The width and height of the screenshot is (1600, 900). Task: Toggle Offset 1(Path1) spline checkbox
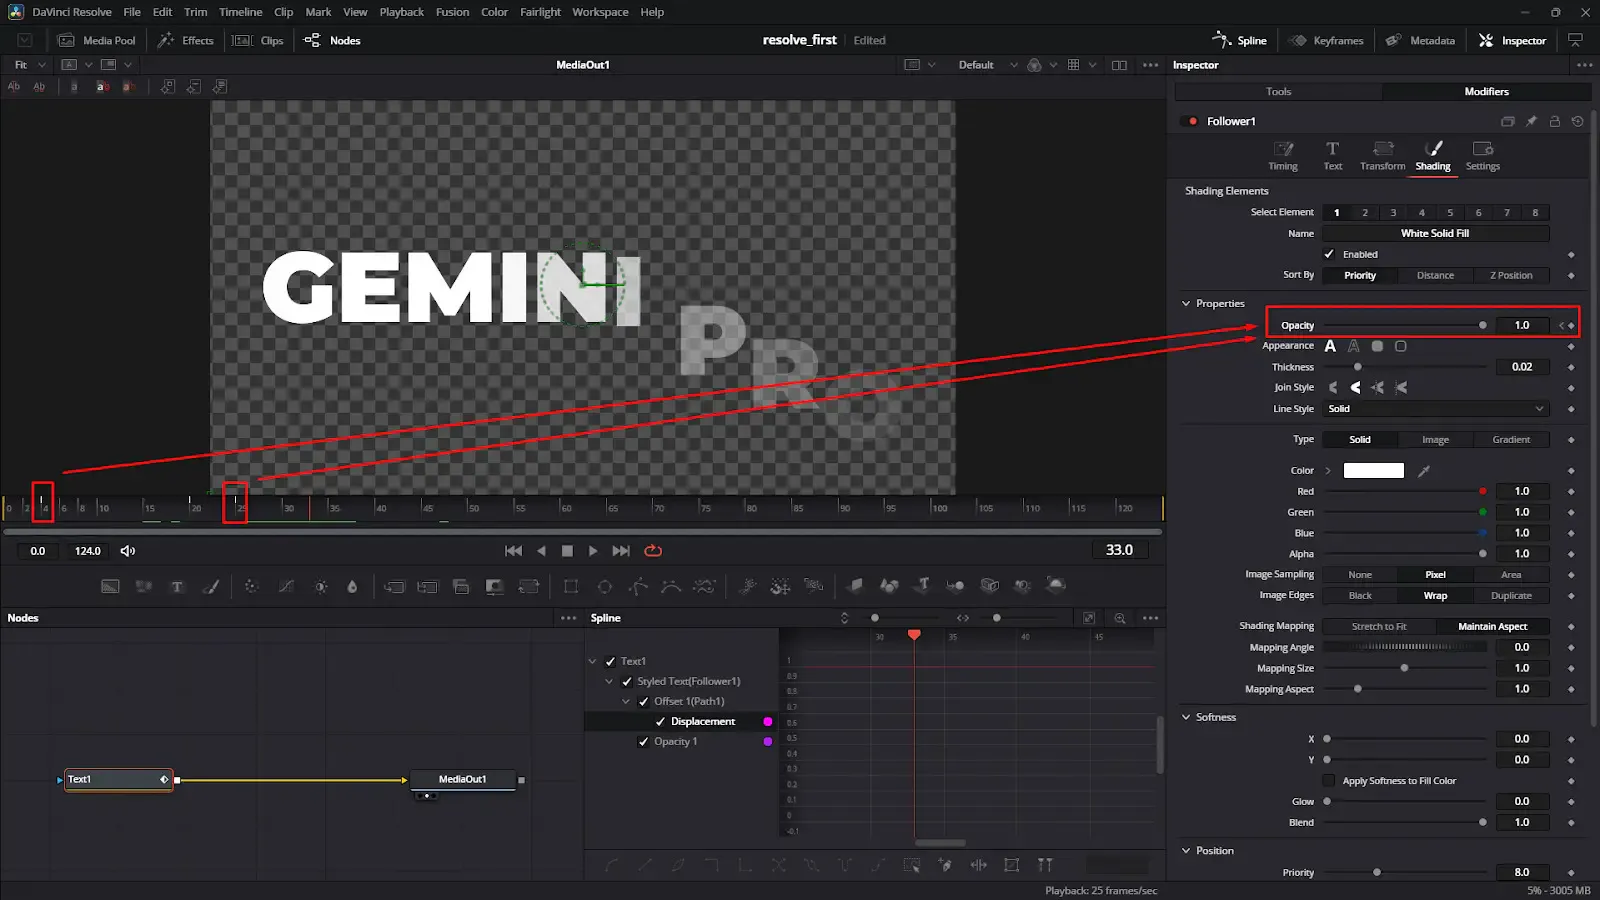click(643, 701)
